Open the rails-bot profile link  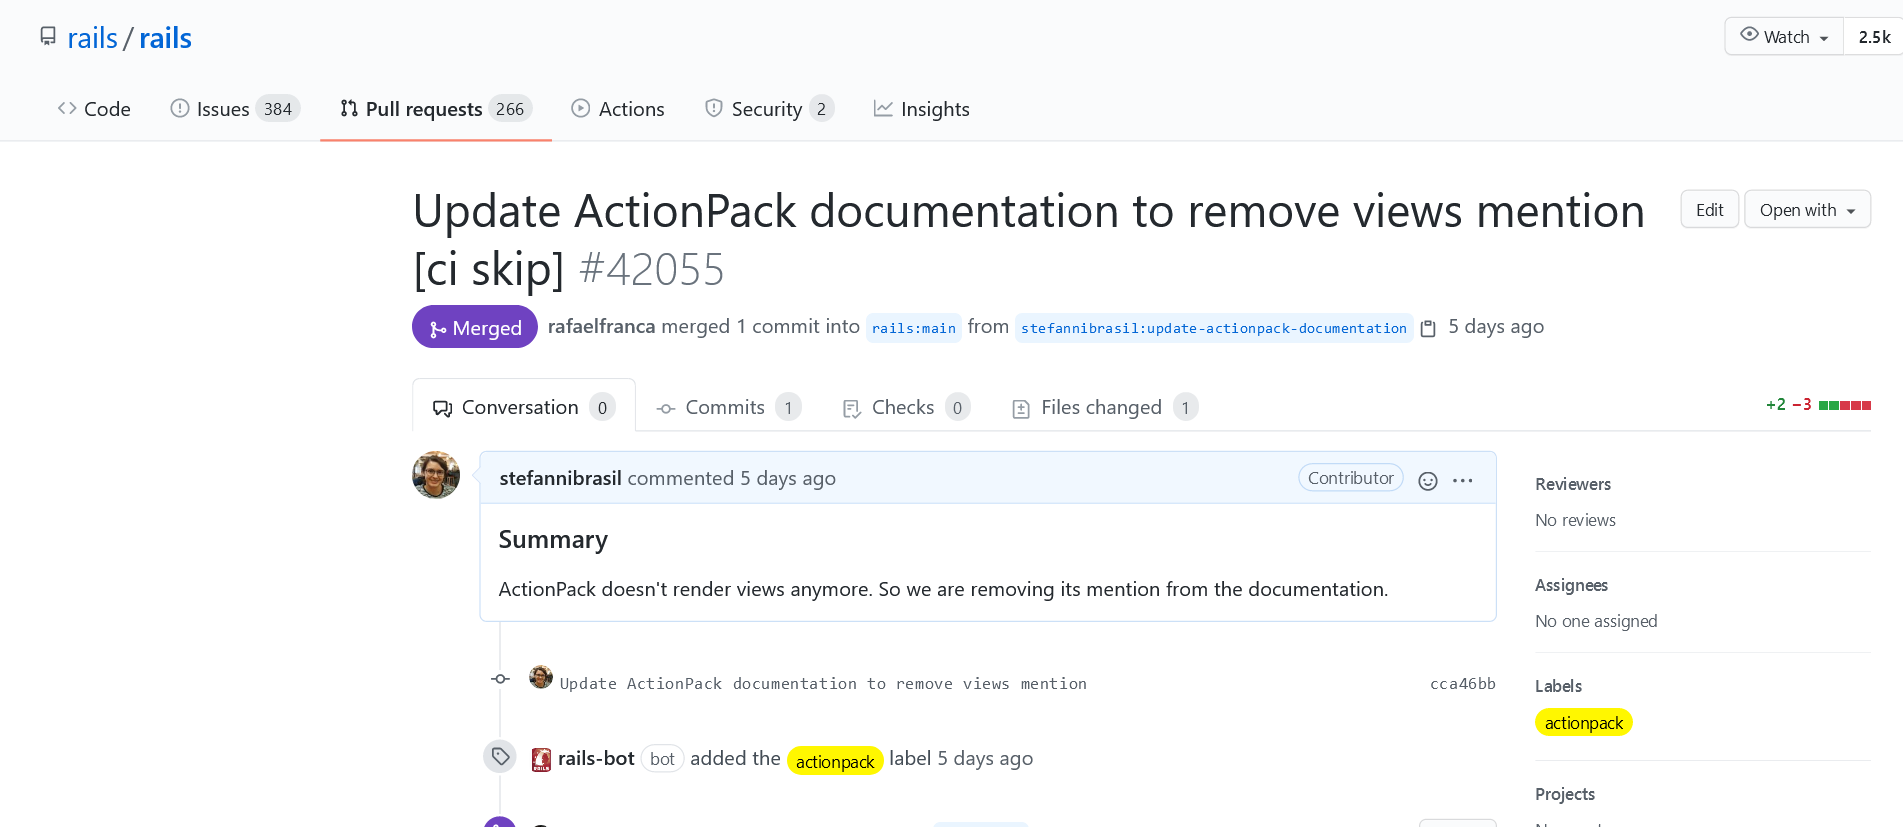596,758
